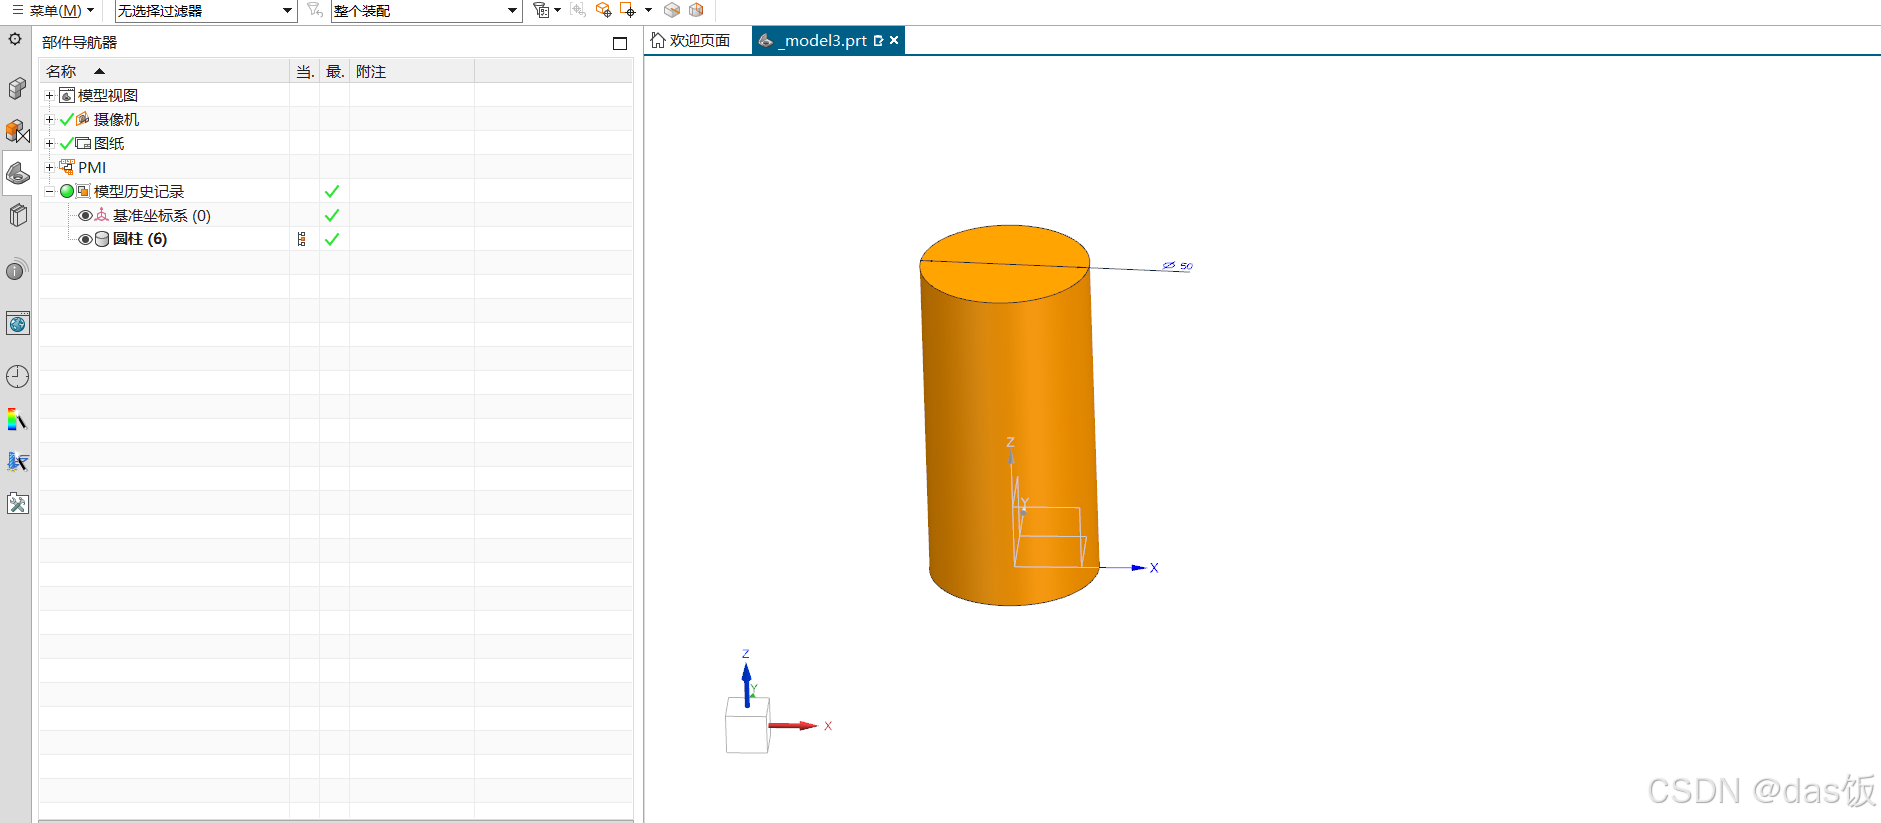Expand the 摄像机 node
1881x823 pixels.
click(x=49, y=119)
